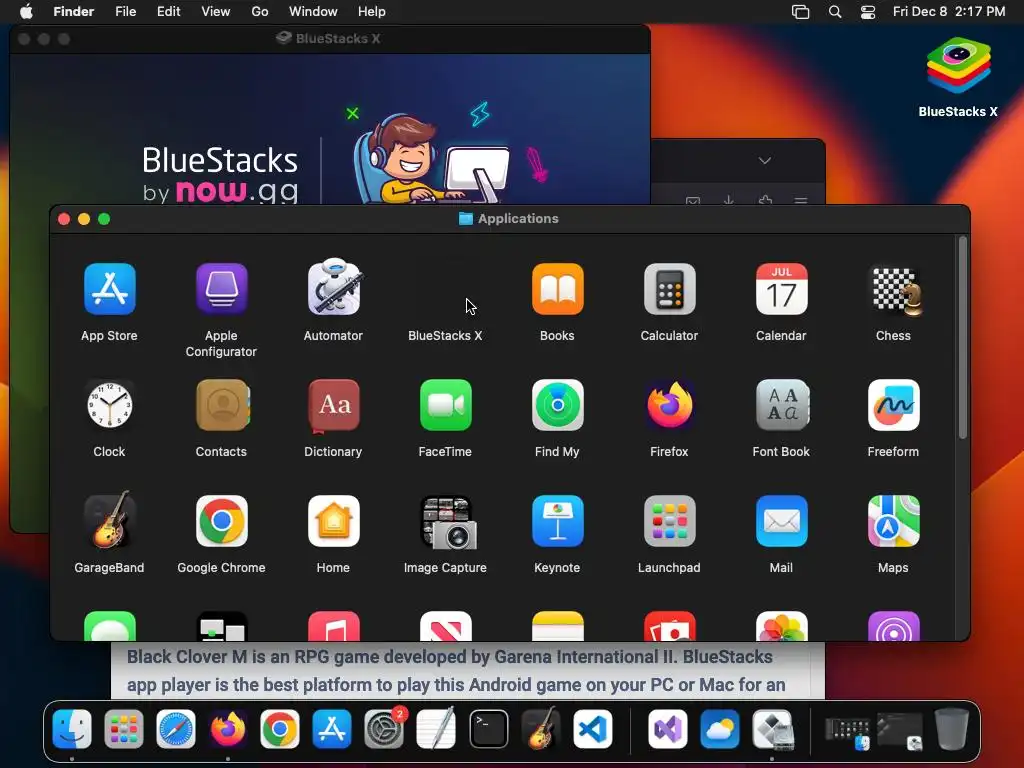
Task: Open the Font Book app icon
Action: pyautogui.click(x=782, y=406)
